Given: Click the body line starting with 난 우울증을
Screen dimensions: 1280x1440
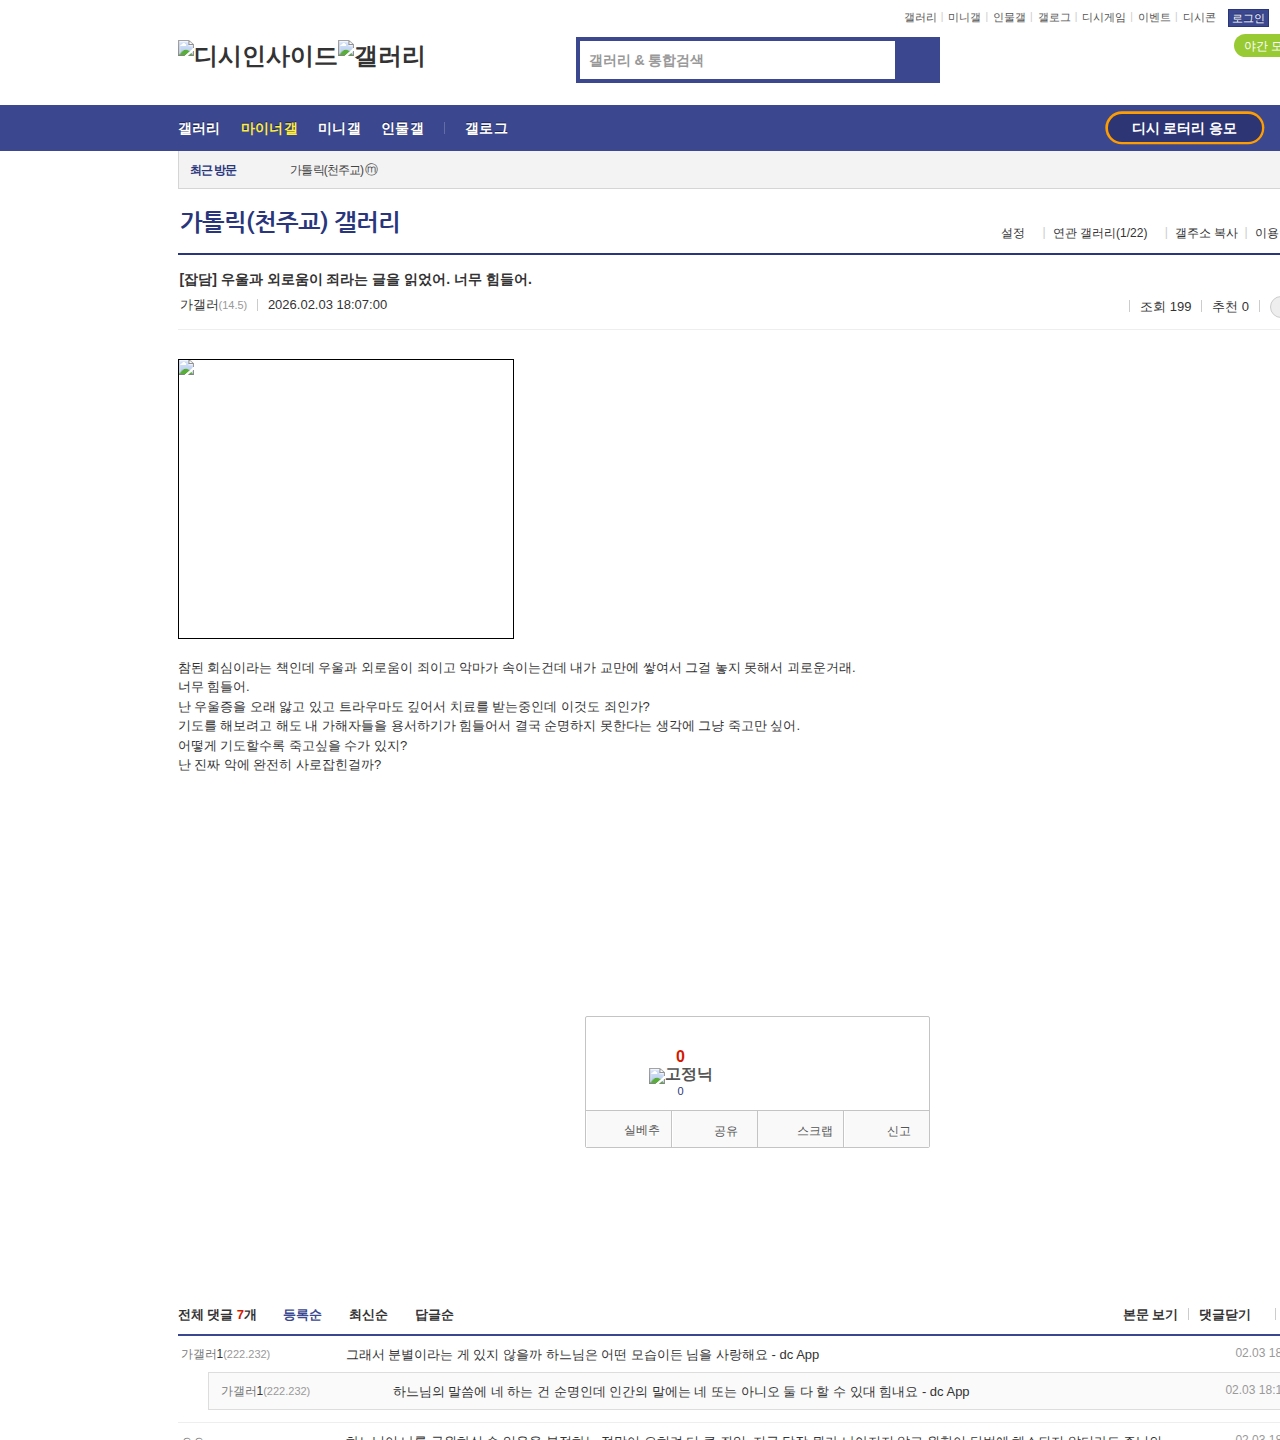Looking at the screenshot, I should 414,707.
